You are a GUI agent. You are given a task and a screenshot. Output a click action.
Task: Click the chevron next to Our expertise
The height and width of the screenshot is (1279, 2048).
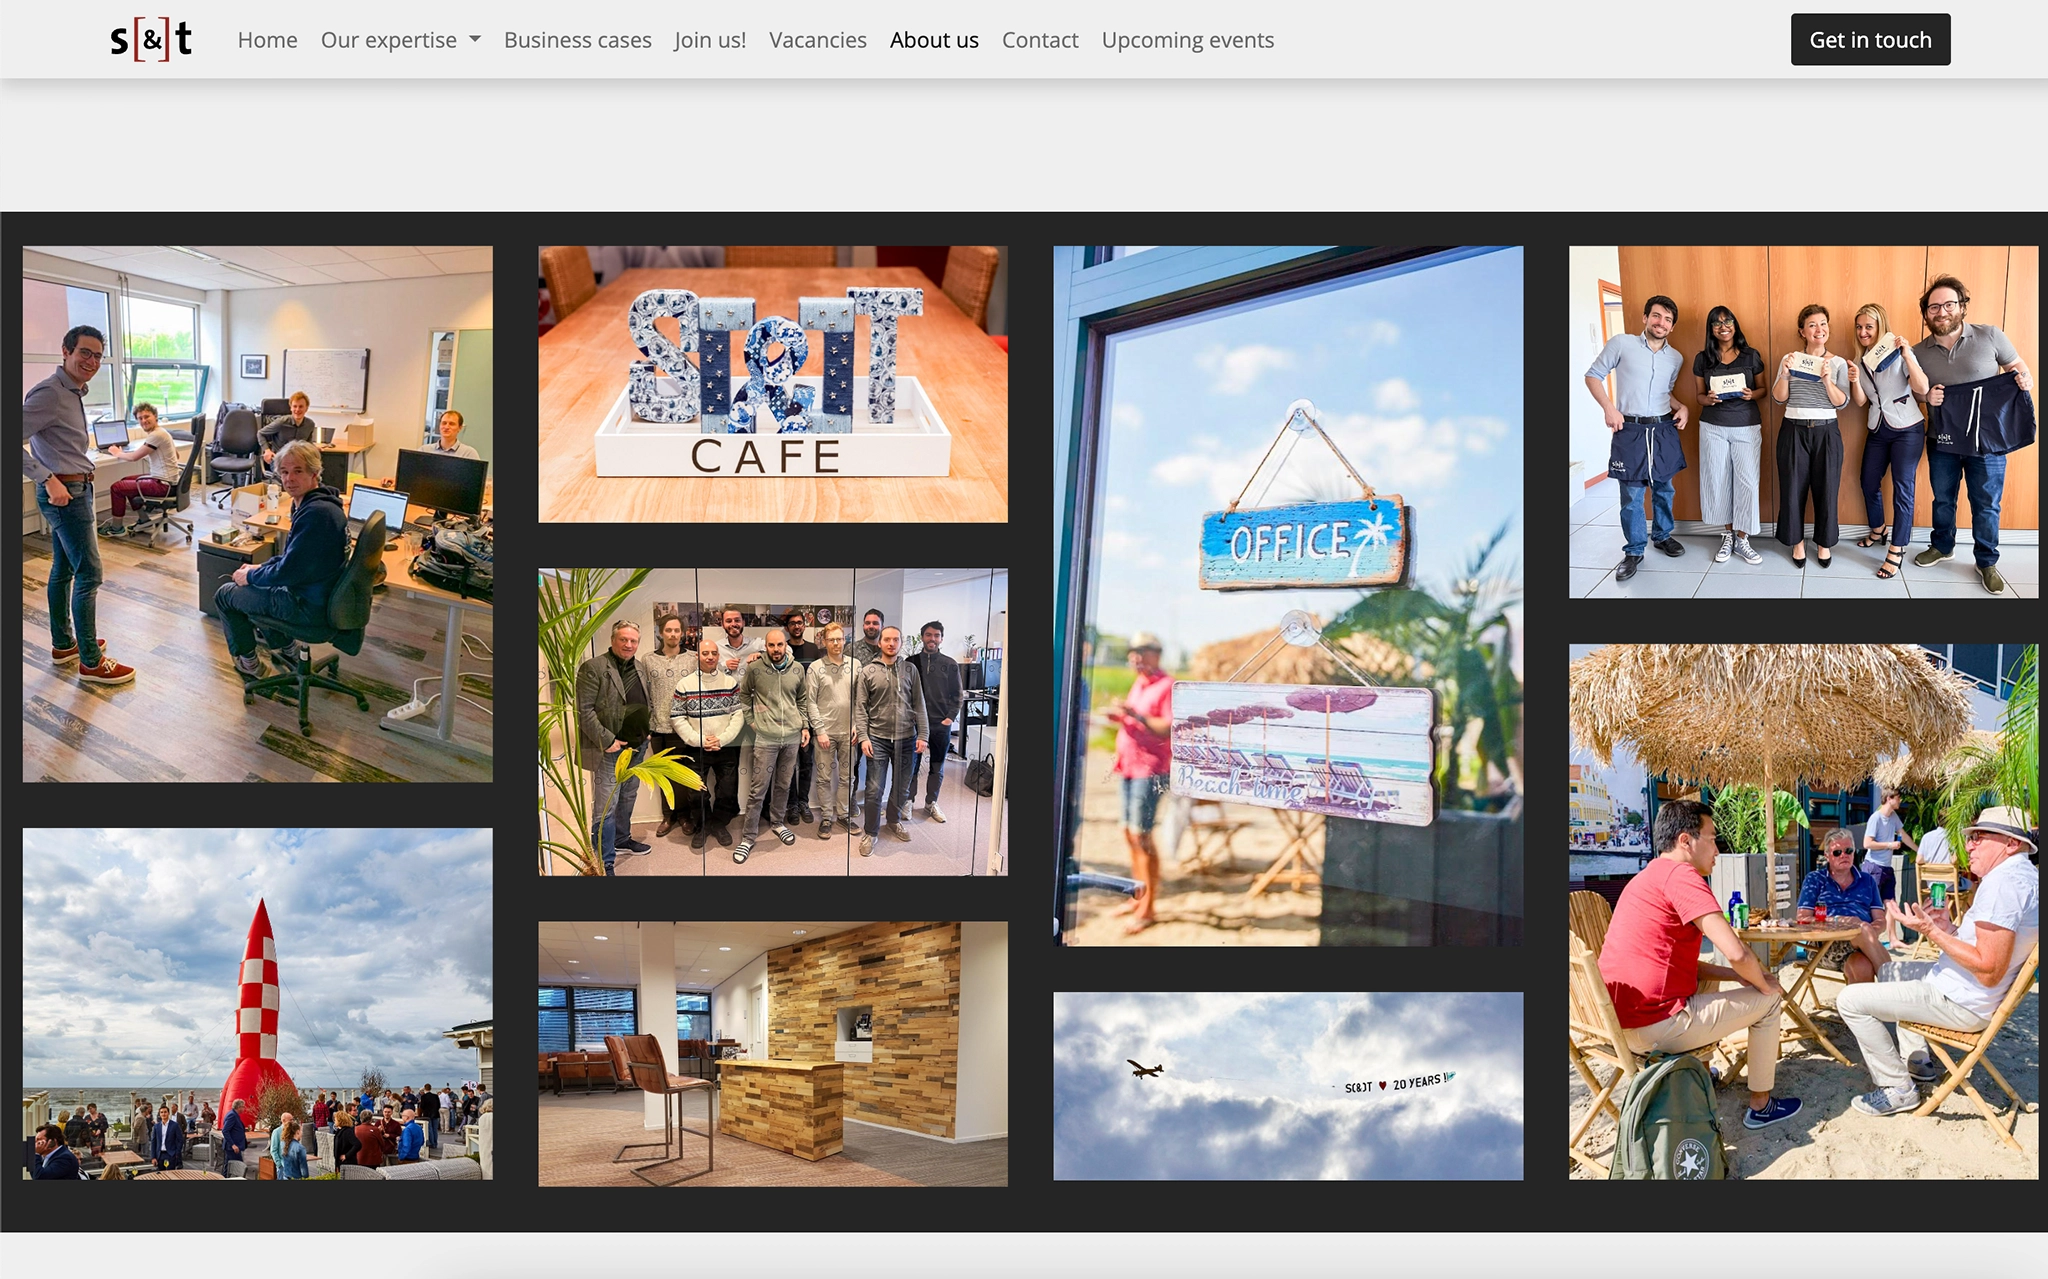pyautogui.click(x=475, y=40)
